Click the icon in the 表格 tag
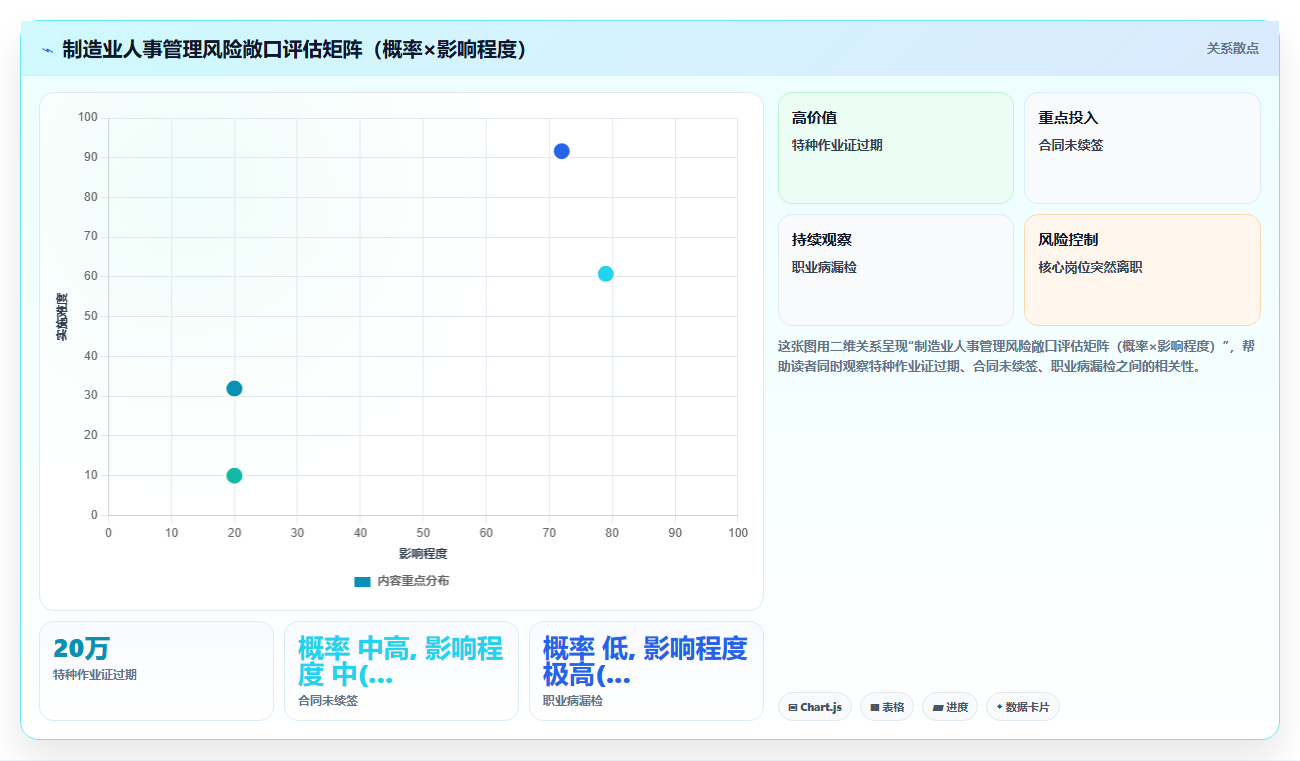 pos(875,707)
